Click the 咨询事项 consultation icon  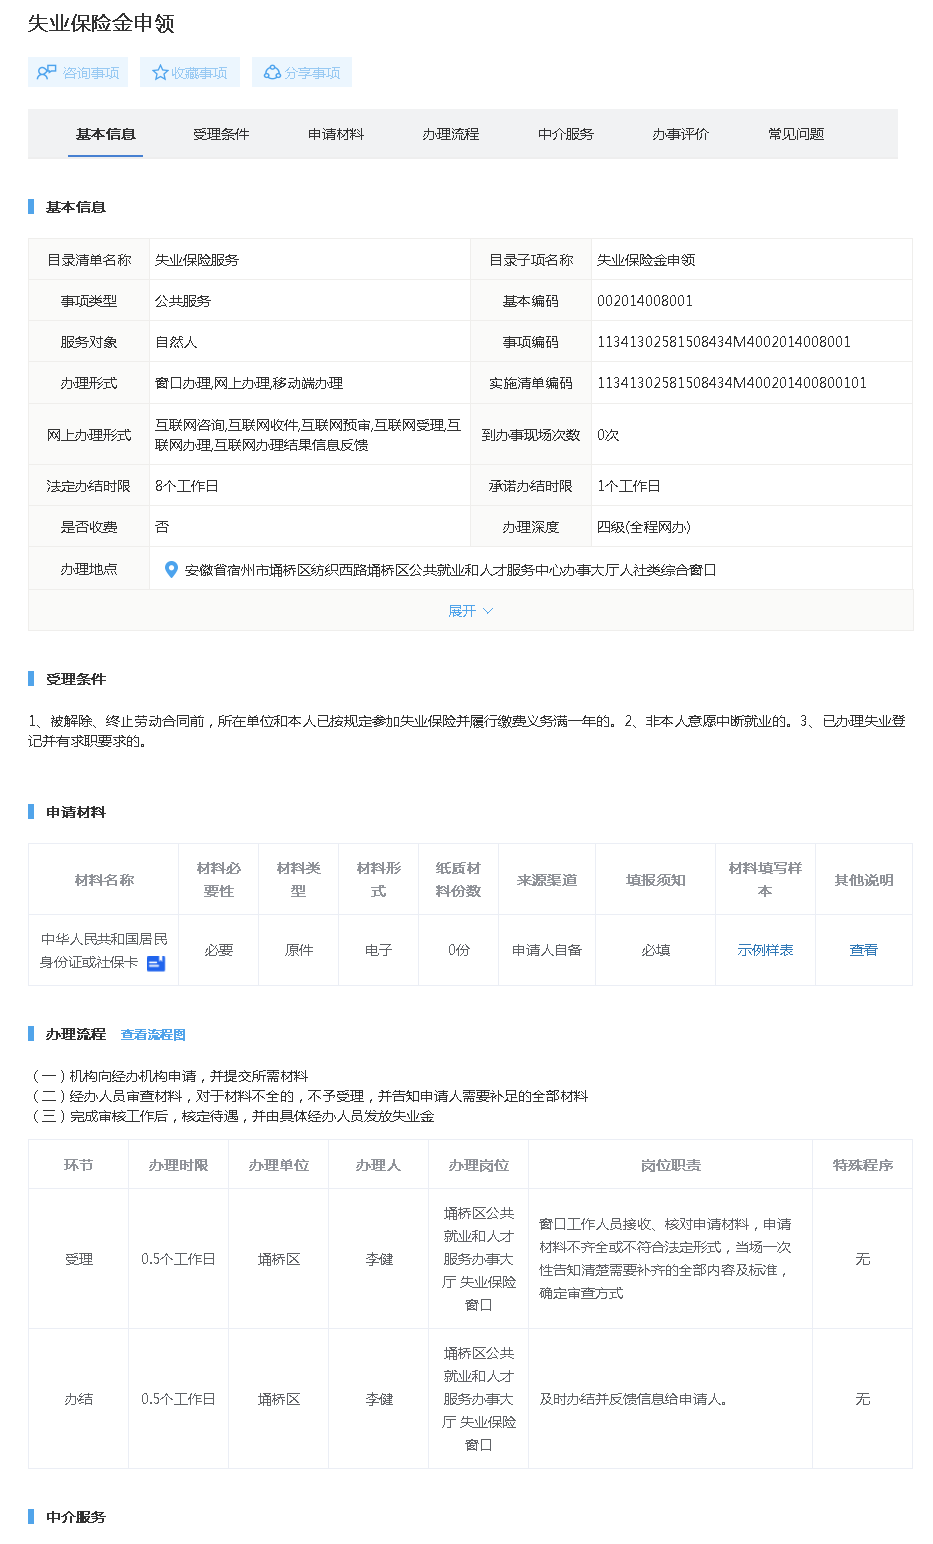(x=46, y=72)
